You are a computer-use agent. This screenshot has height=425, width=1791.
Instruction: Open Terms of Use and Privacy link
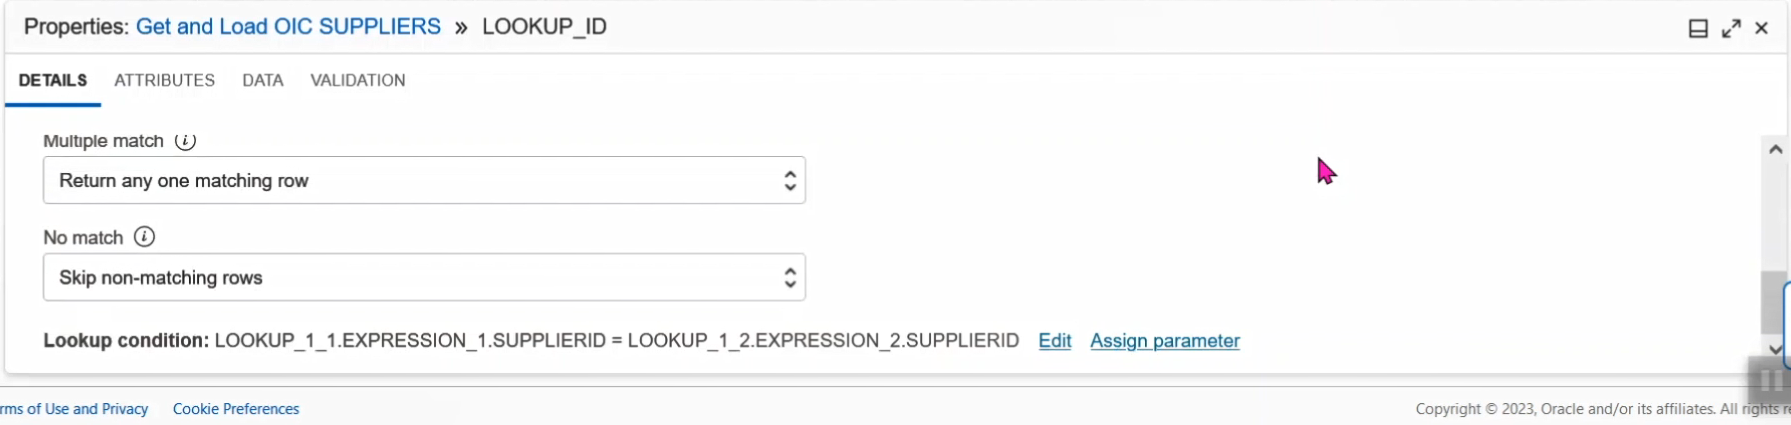75,409
